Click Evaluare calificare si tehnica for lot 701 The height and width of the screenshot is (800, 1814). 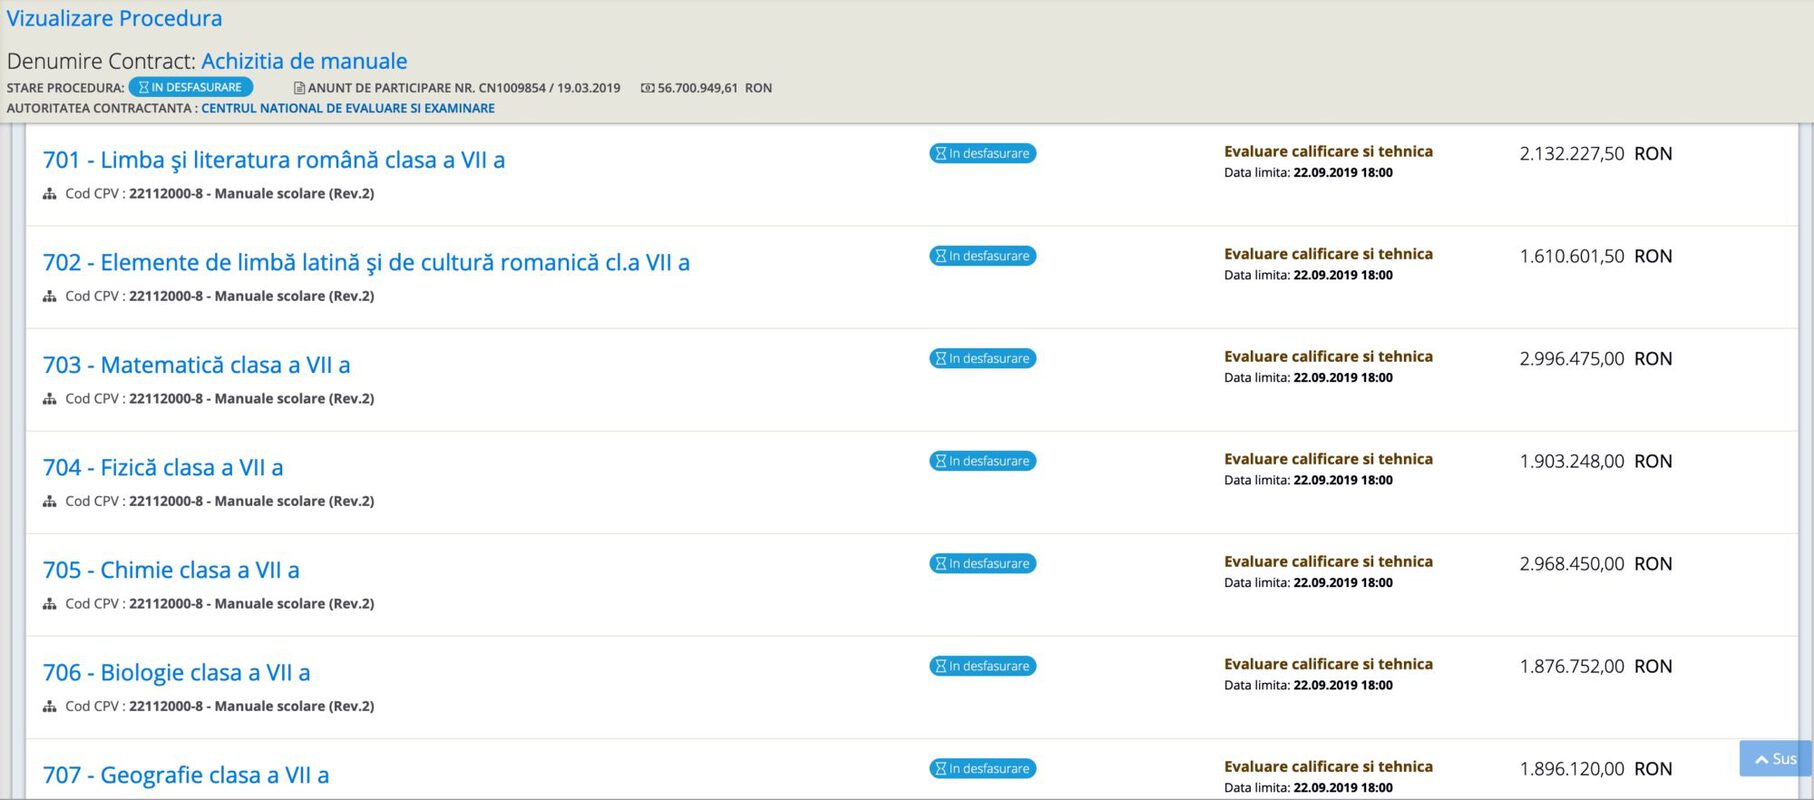coord(1328,152)
